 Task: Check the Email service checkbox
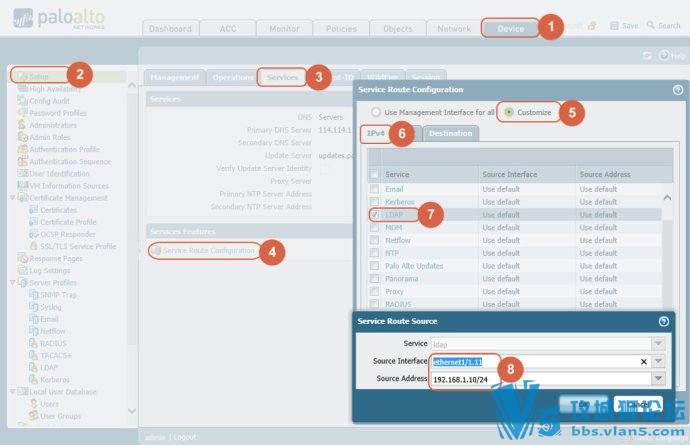click(374, 189)
